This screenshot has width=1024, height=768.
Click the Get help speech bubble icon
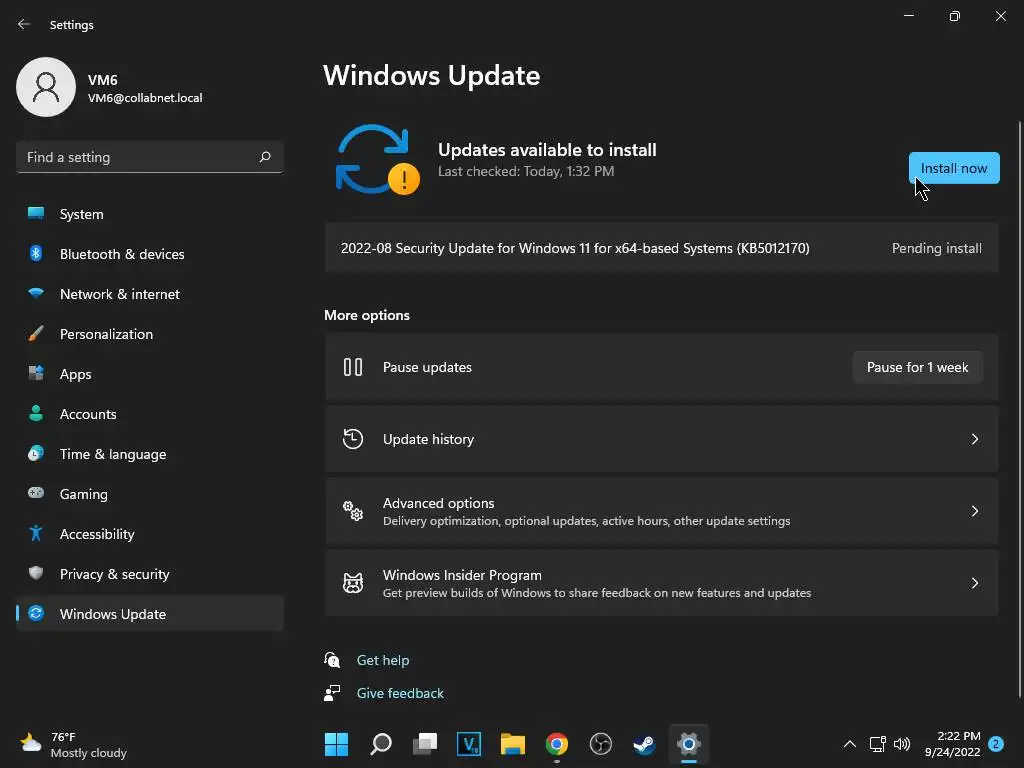click(x=332, y=660)
